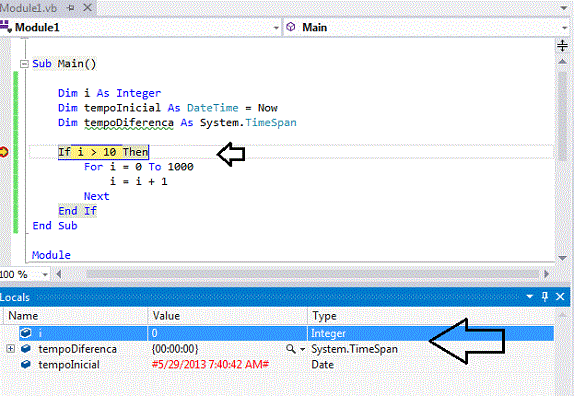Viewport: 574px width, 396px height.
Task: Click the Integer type cell of i
Action: pyautogui.click(x=328, y=334)
